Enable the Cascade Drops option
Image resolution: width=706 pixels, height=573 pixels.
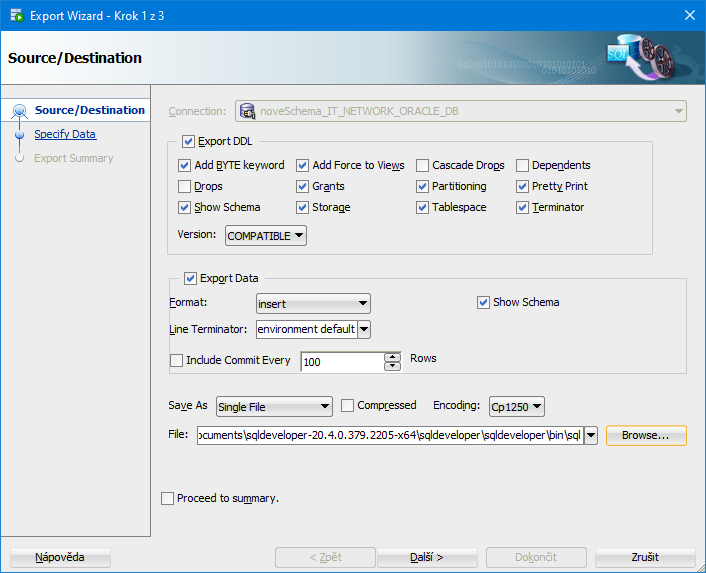point(423,166)
